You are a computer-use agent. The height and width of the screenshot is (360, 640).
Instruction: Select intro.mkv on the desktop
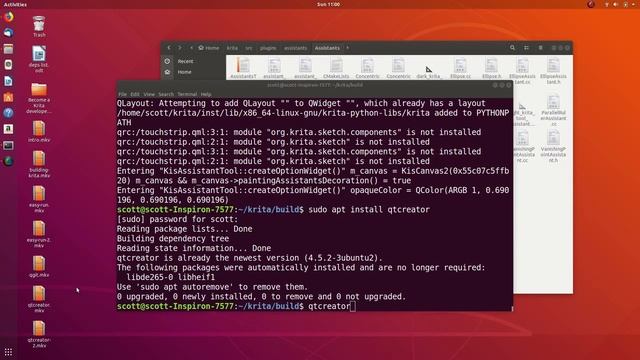(39, 131)
